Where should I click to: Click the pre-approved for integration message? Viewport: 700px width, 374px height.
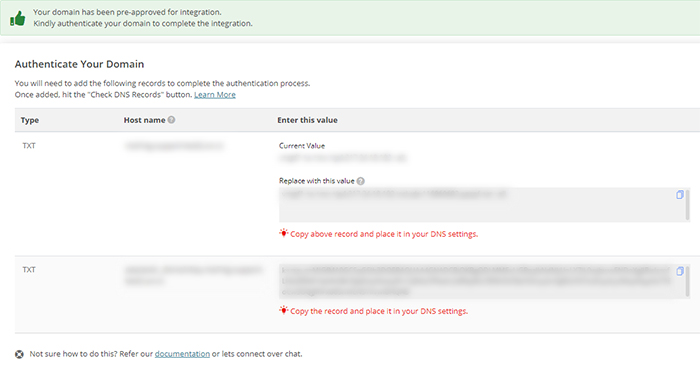coord(127,12)
